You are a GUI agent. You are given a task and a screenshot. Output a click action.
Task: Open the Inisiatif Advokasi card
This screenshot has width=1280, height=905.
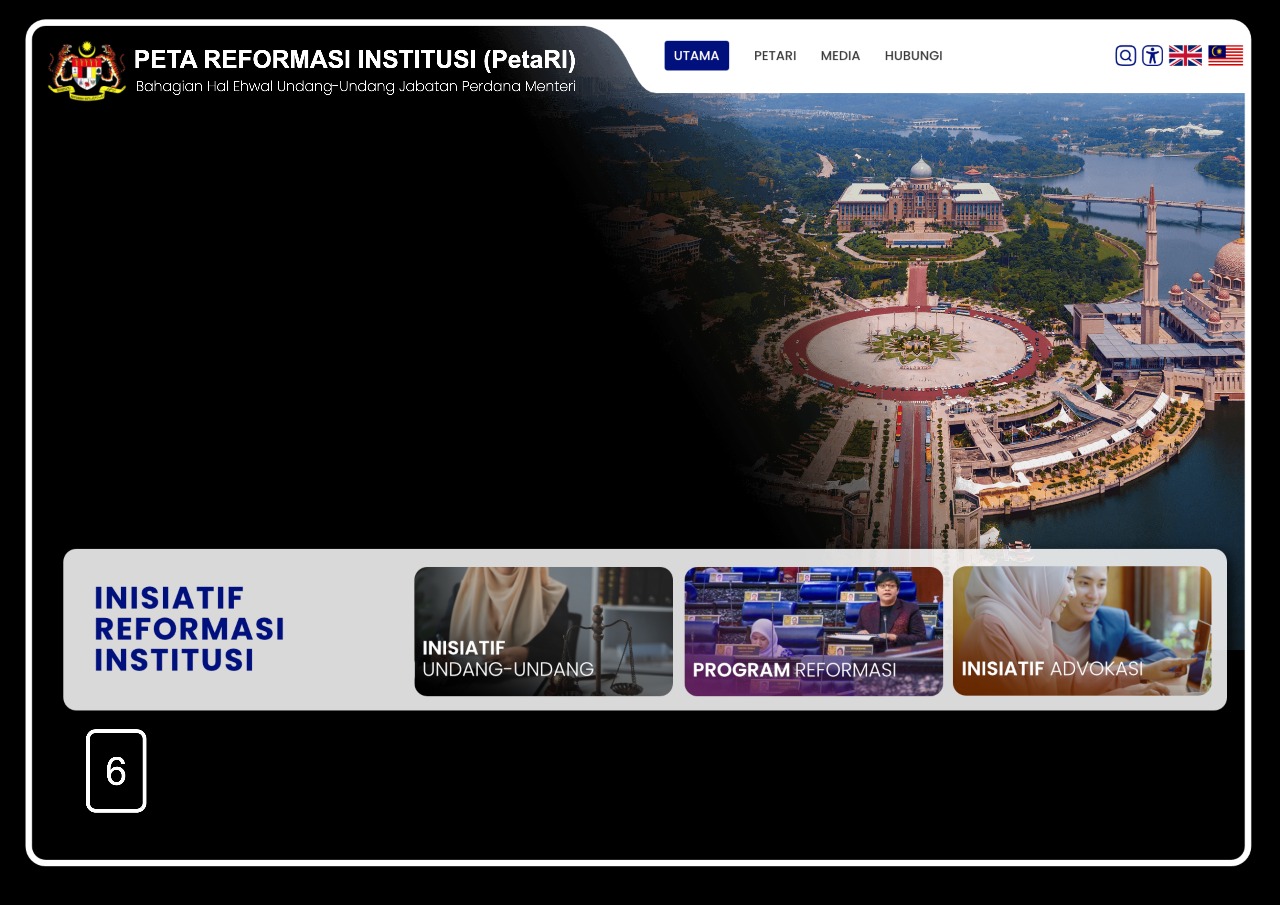1082,632
